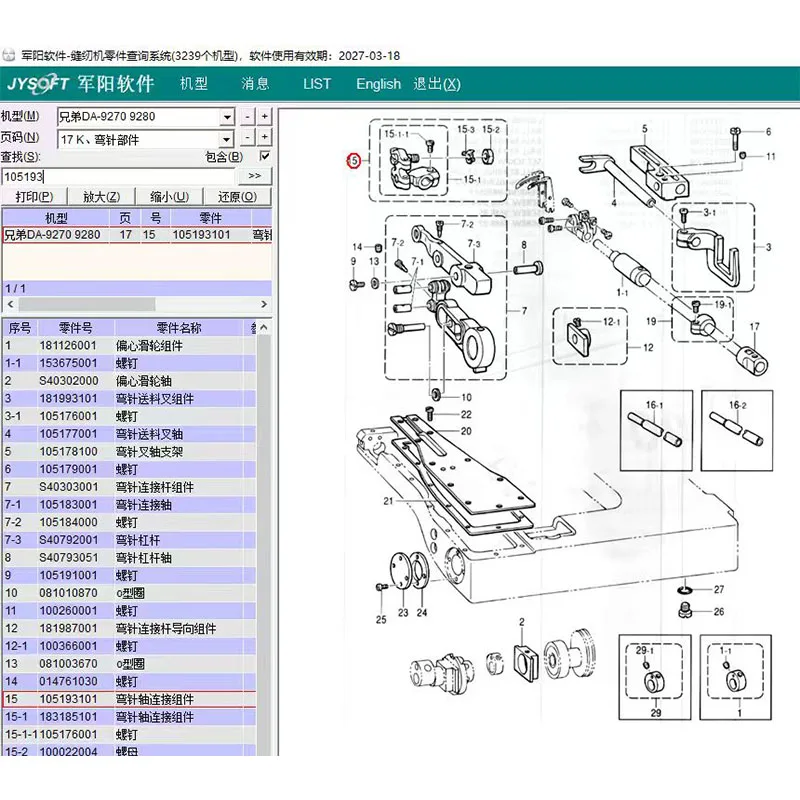The width and height of the screenshot is (800, 800).
Task: Select part row 181126001 偏心滑轮组件
Action: [129, 345]
